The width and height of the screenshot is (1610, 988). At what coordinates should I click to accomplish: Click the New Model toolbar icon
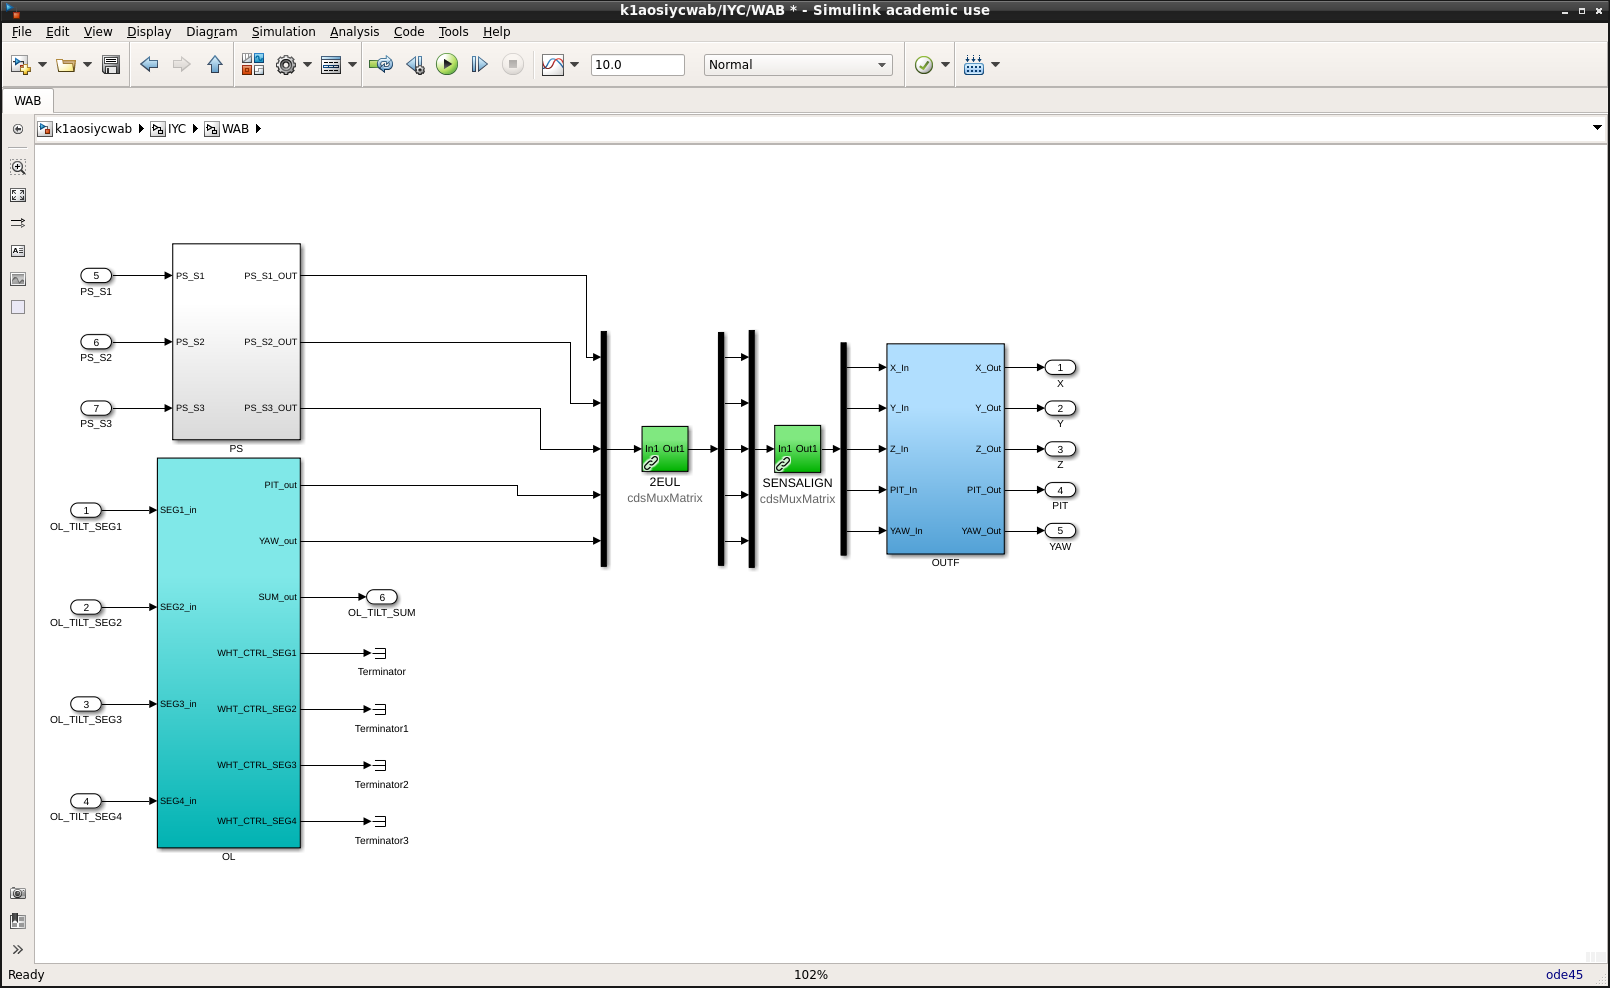point(20,65)
